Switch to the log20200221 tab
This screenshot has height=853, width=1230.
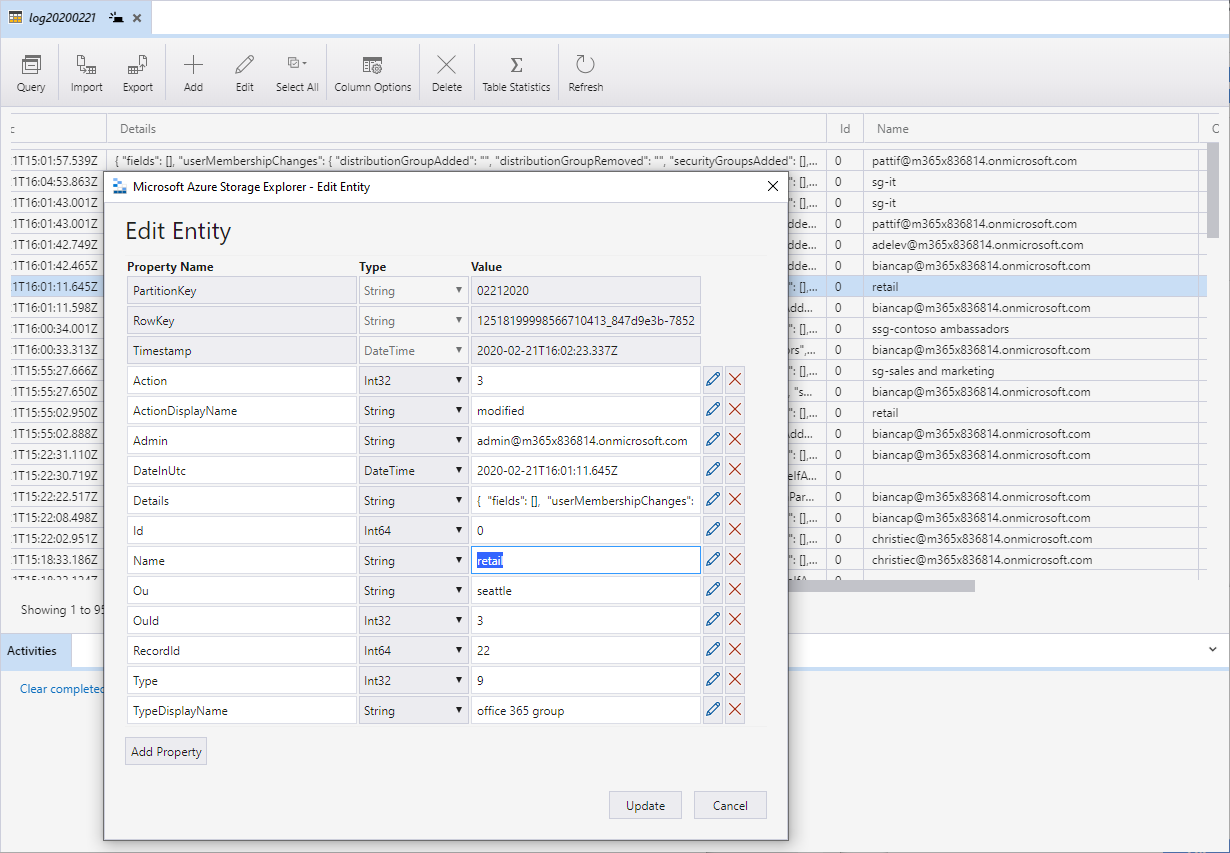(62, 18)
